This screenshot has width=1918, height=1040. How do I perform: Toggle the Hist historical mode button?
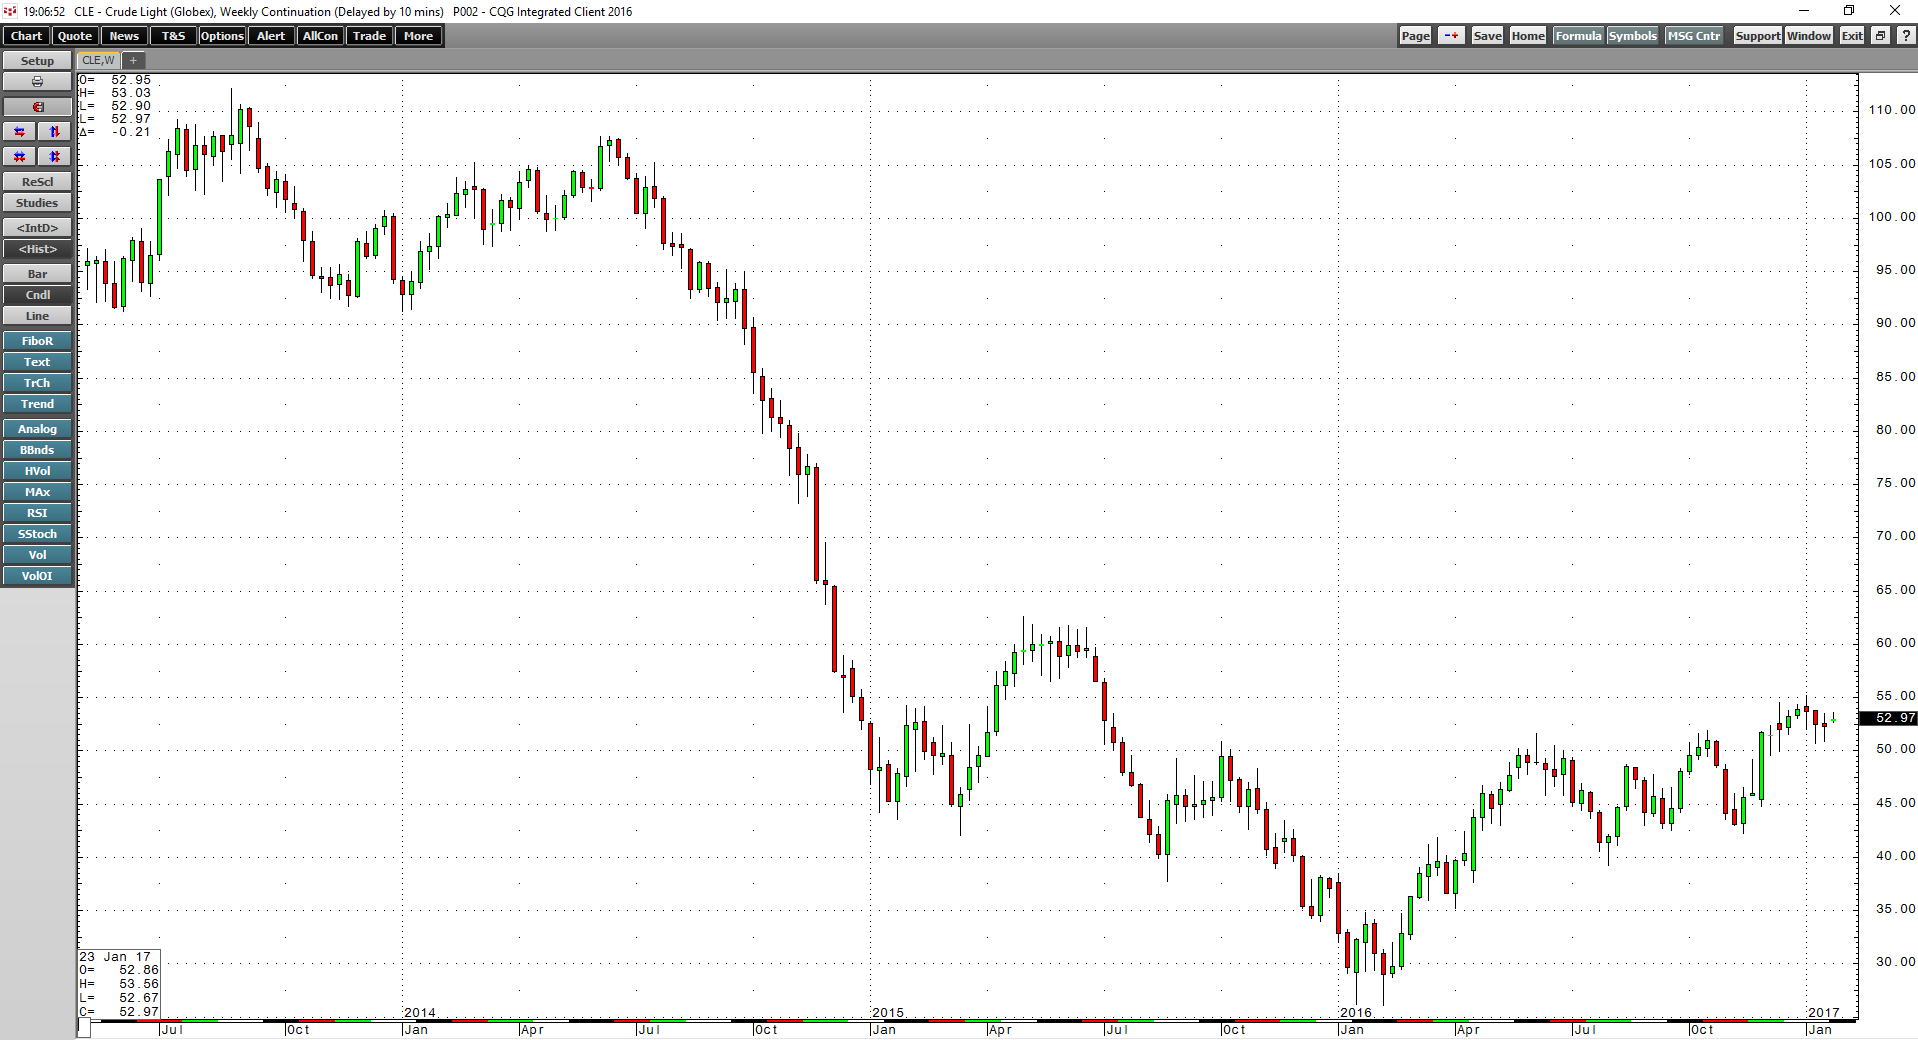coord(37,249)
